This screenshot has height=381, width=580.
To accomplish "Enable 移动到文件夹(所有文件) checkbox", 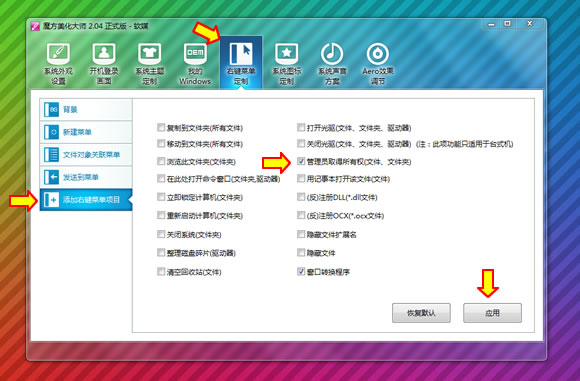I will coord(161,144).
